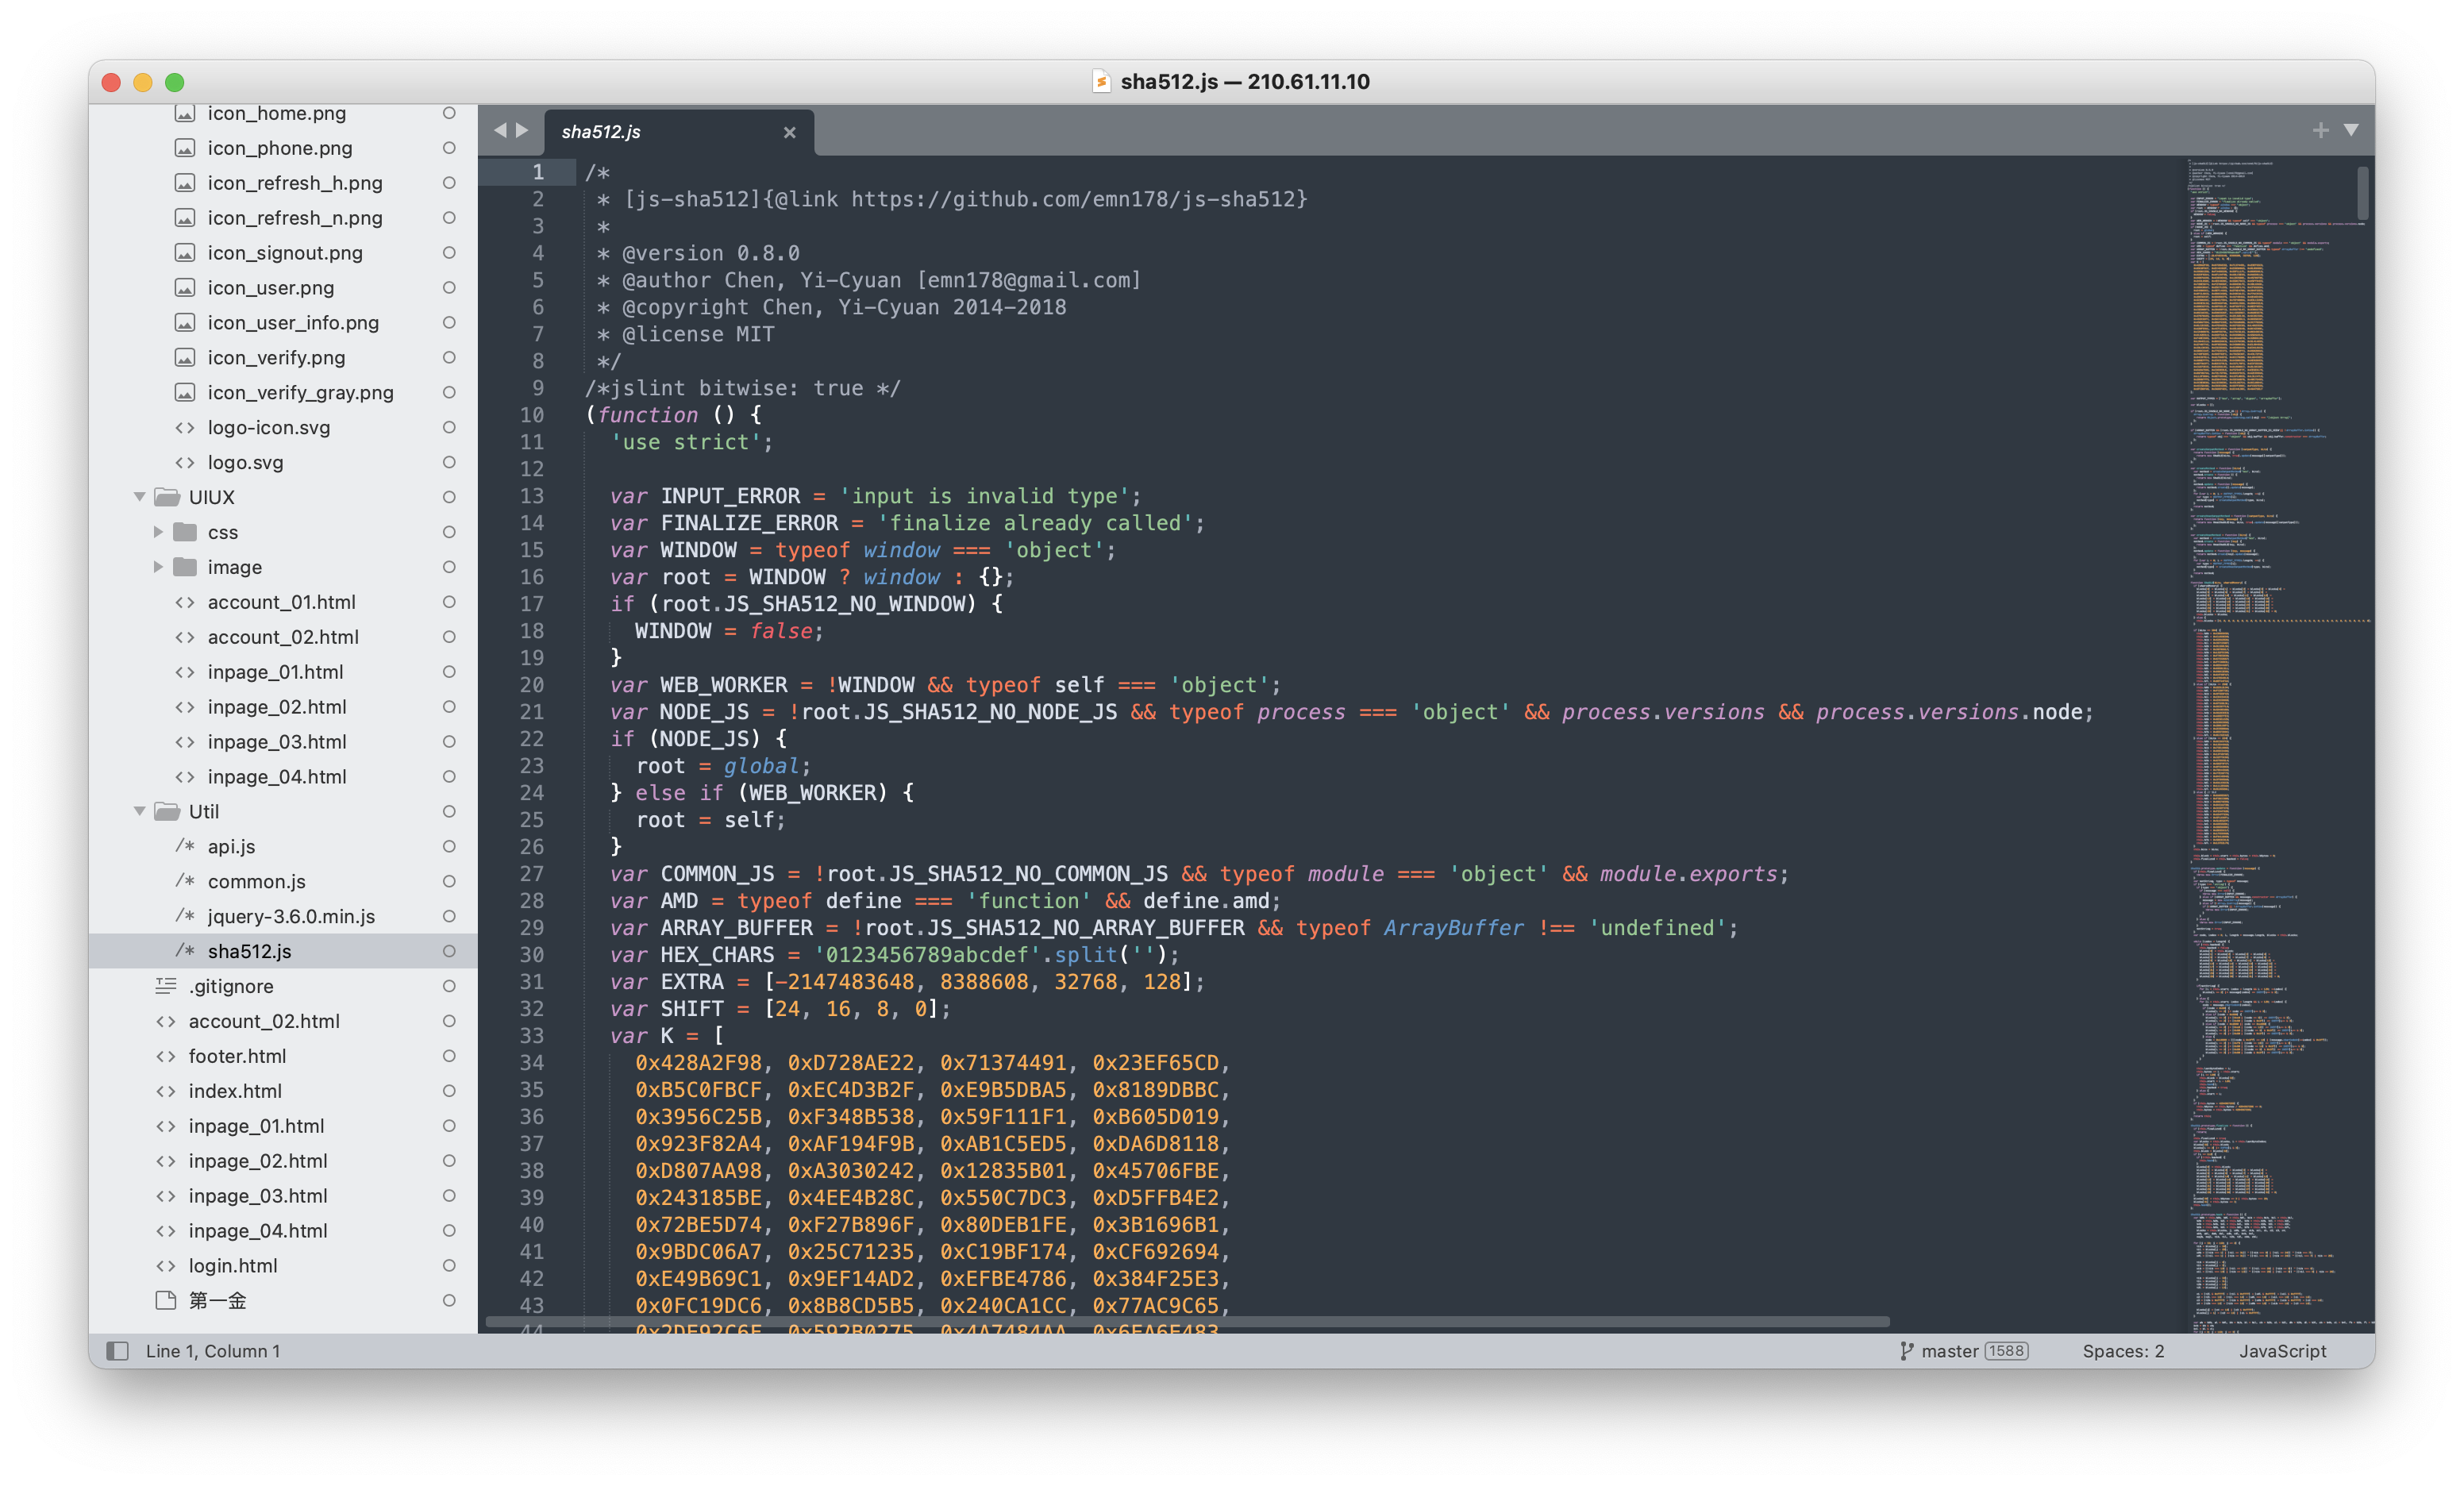
Task: Click the Line 1, Column 1 indicator
Action: pyautogui.click(x=213, y=1351)
